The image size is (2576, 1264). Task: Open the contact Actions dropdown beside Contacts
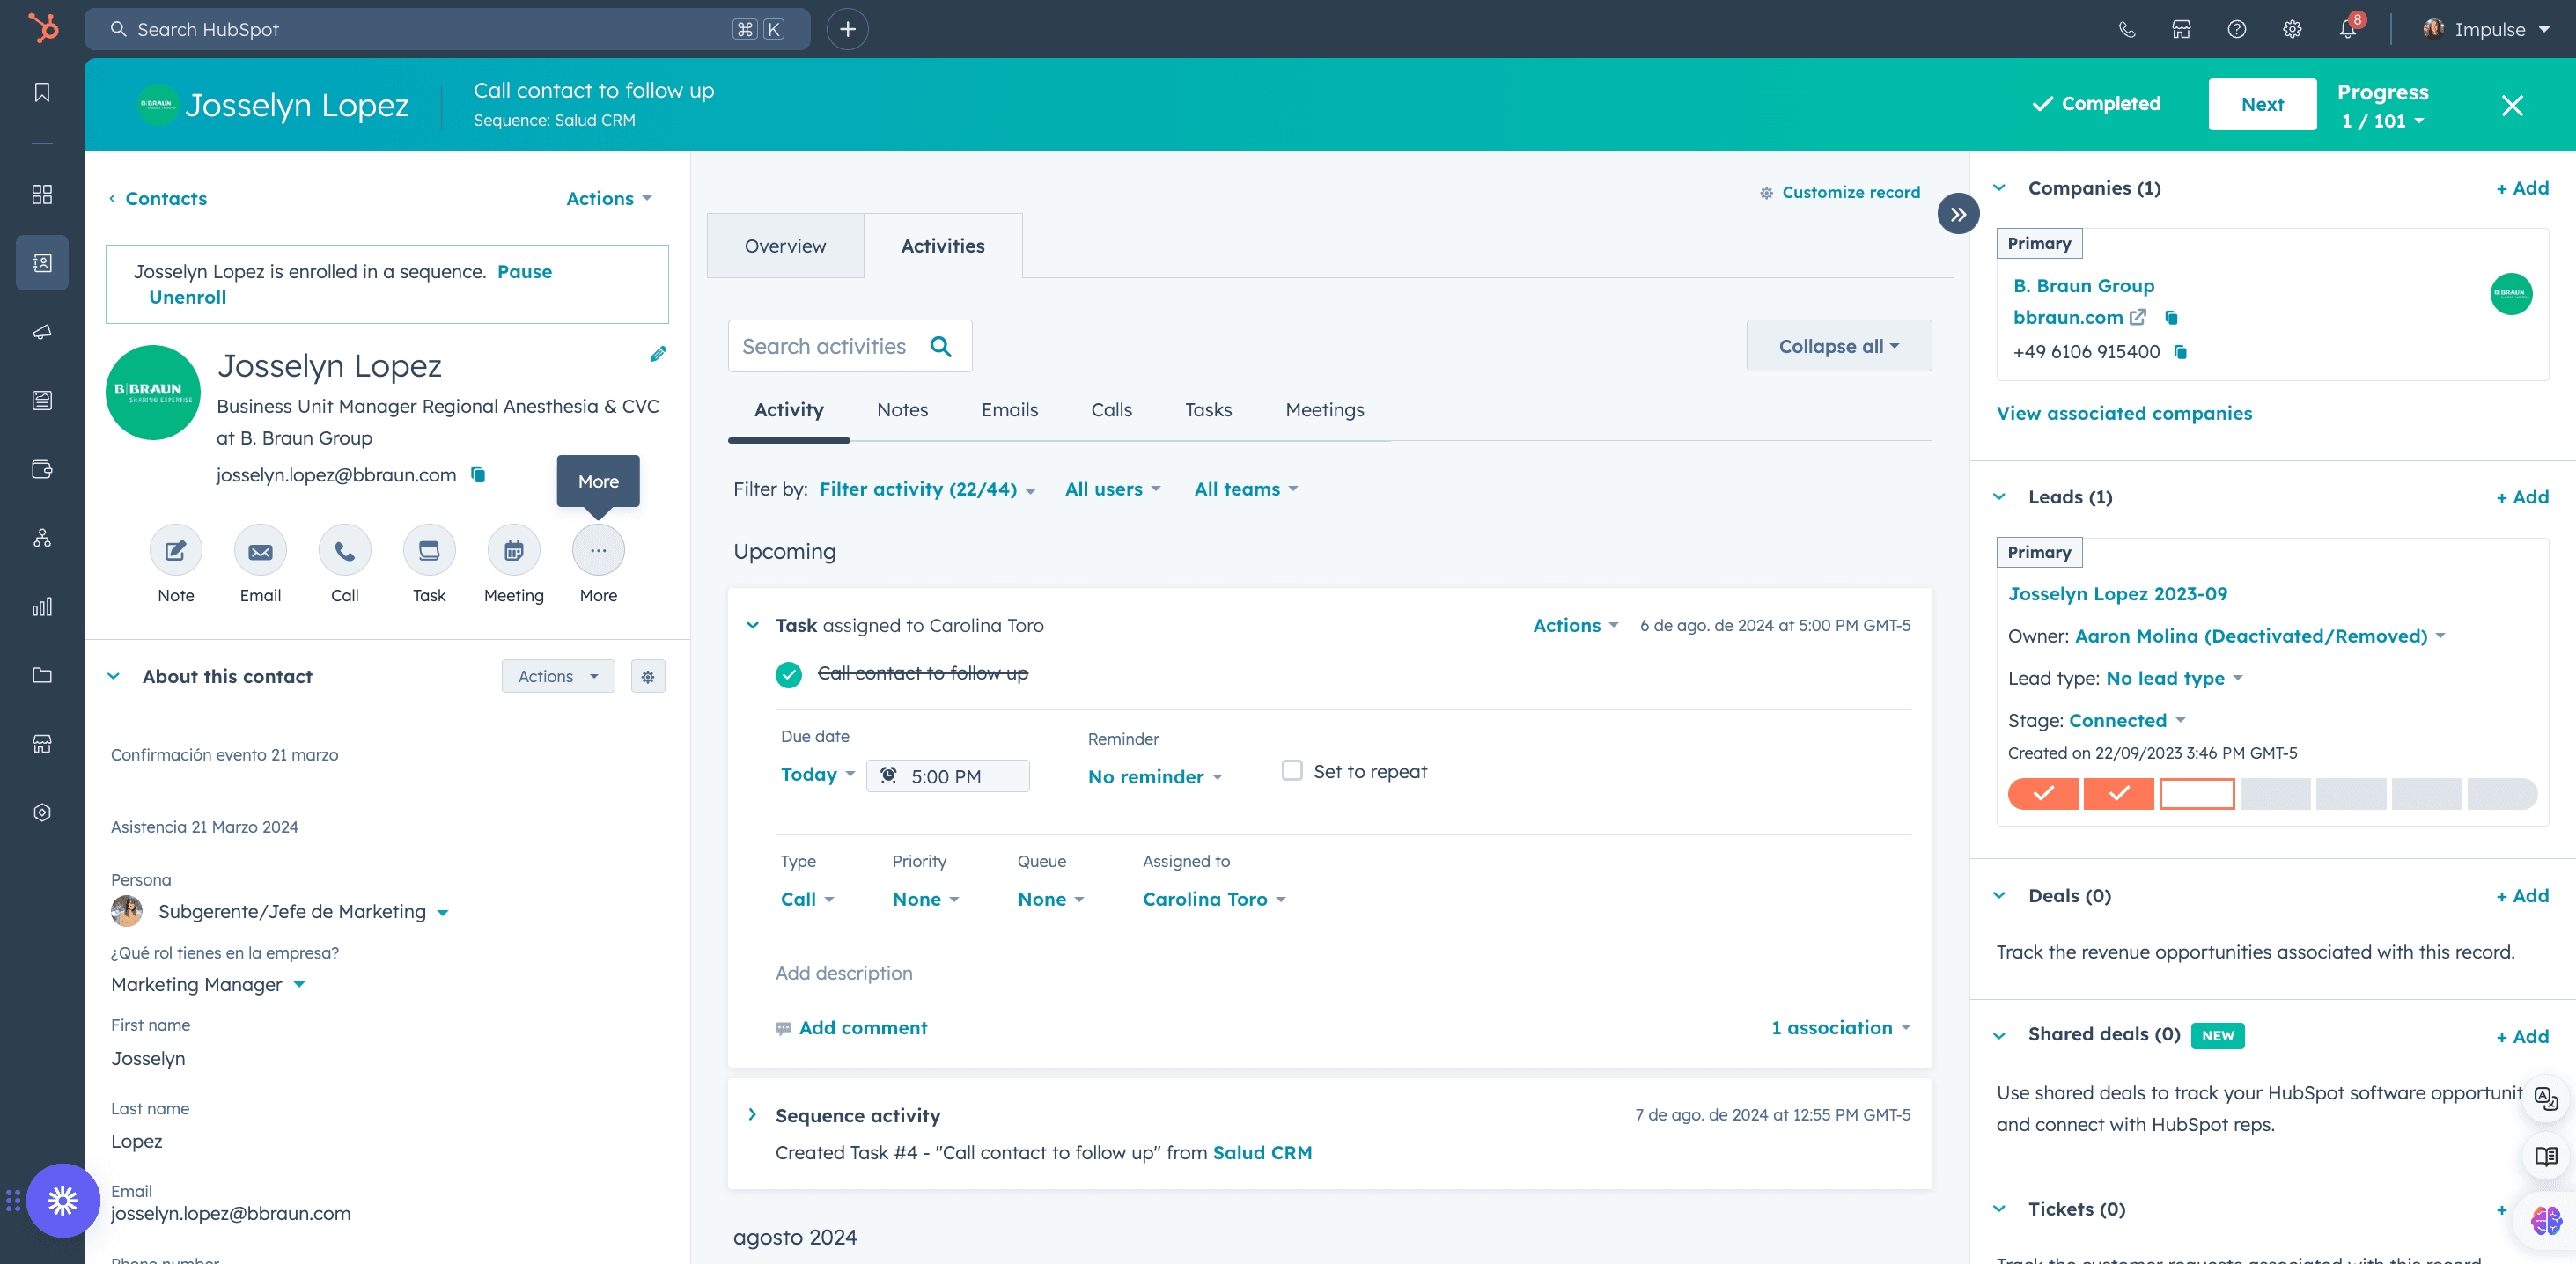tap(609, 198)
